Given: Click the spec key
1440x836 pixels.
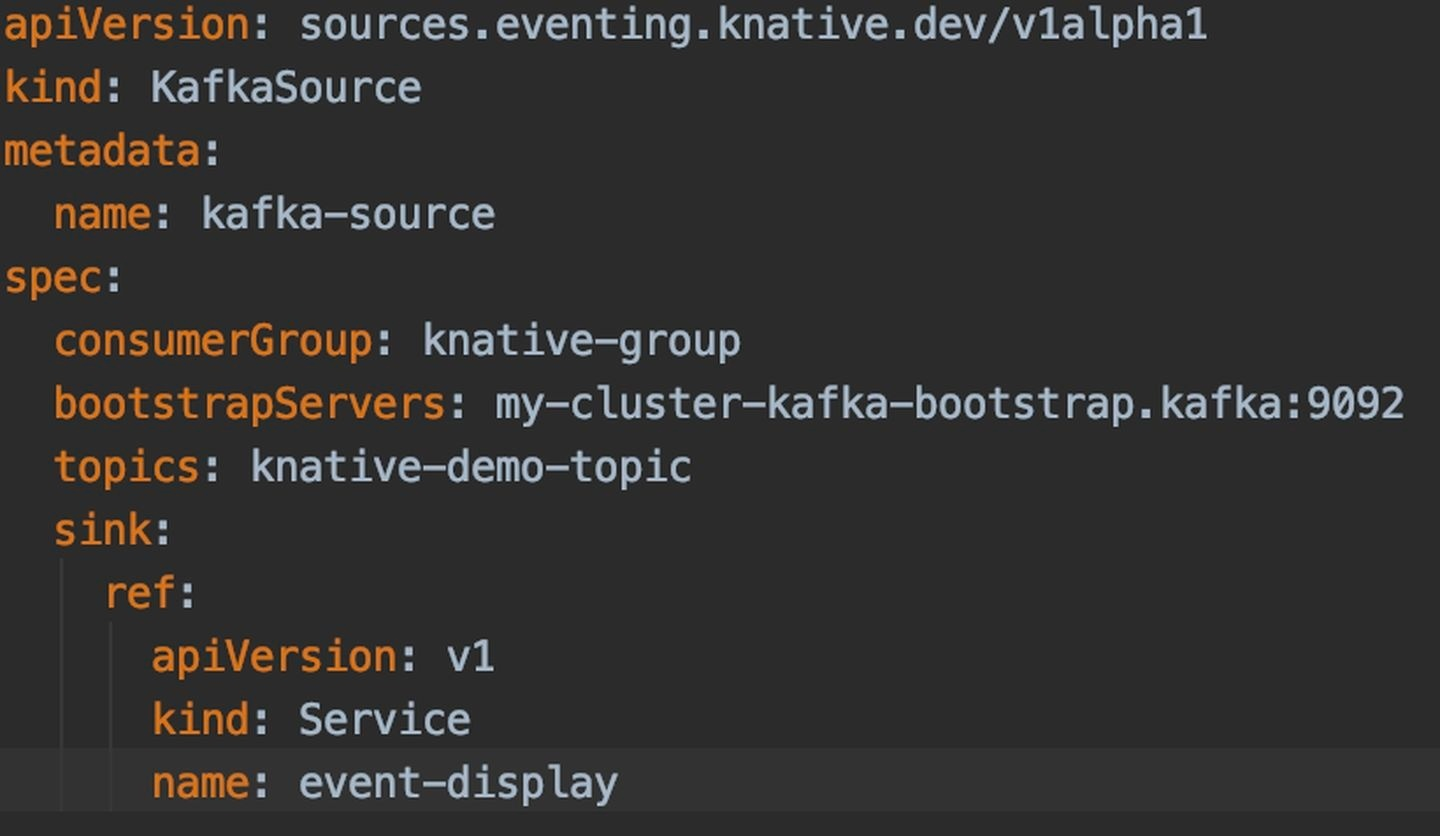Looking at the screenshot, I should (52, 279).
